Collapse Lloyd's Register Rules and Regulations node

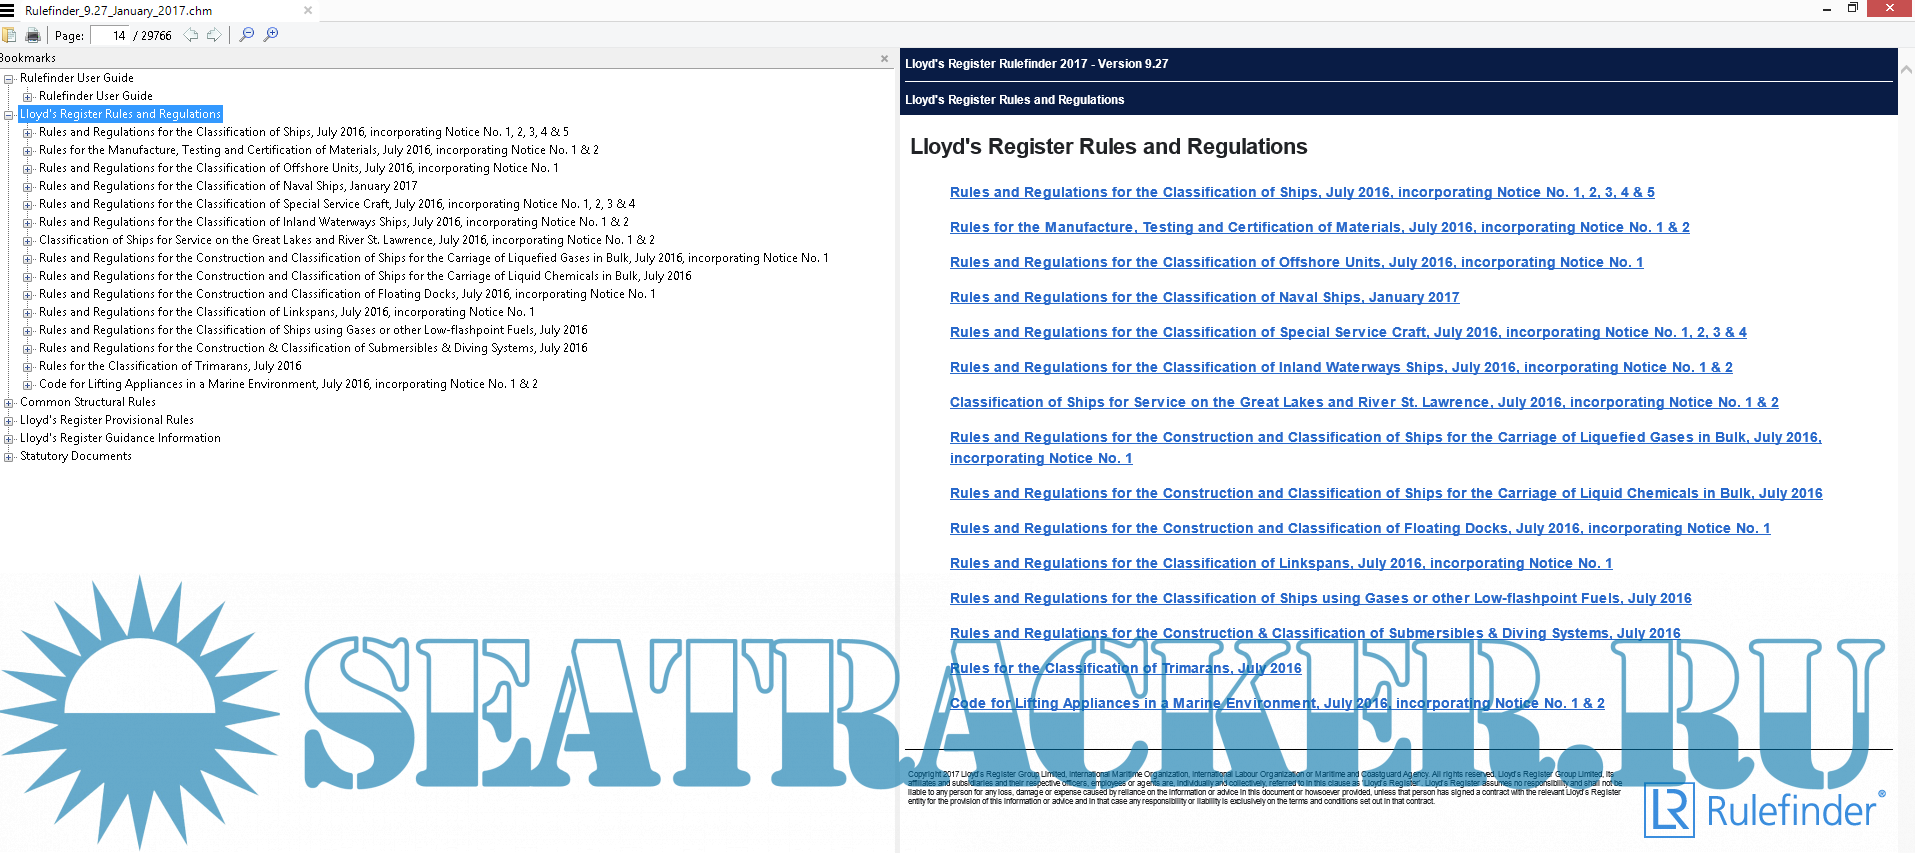click(9, 115)
